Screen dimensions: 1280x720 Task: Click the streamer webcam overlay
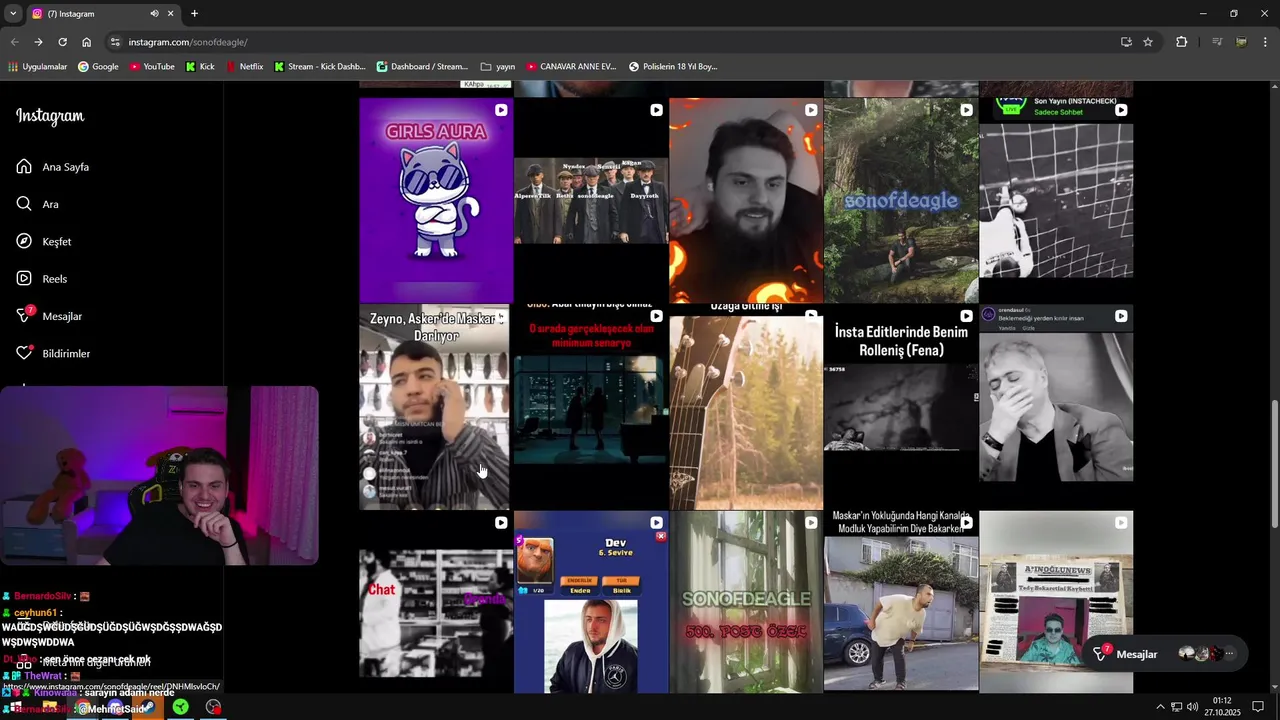pyautogui.click(x=159, y=476)
